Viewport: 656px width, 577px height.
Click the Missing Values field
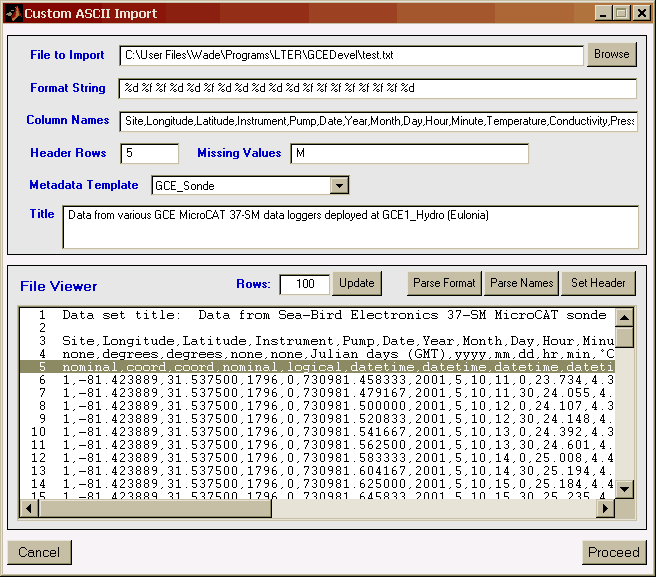pos(409,153)
